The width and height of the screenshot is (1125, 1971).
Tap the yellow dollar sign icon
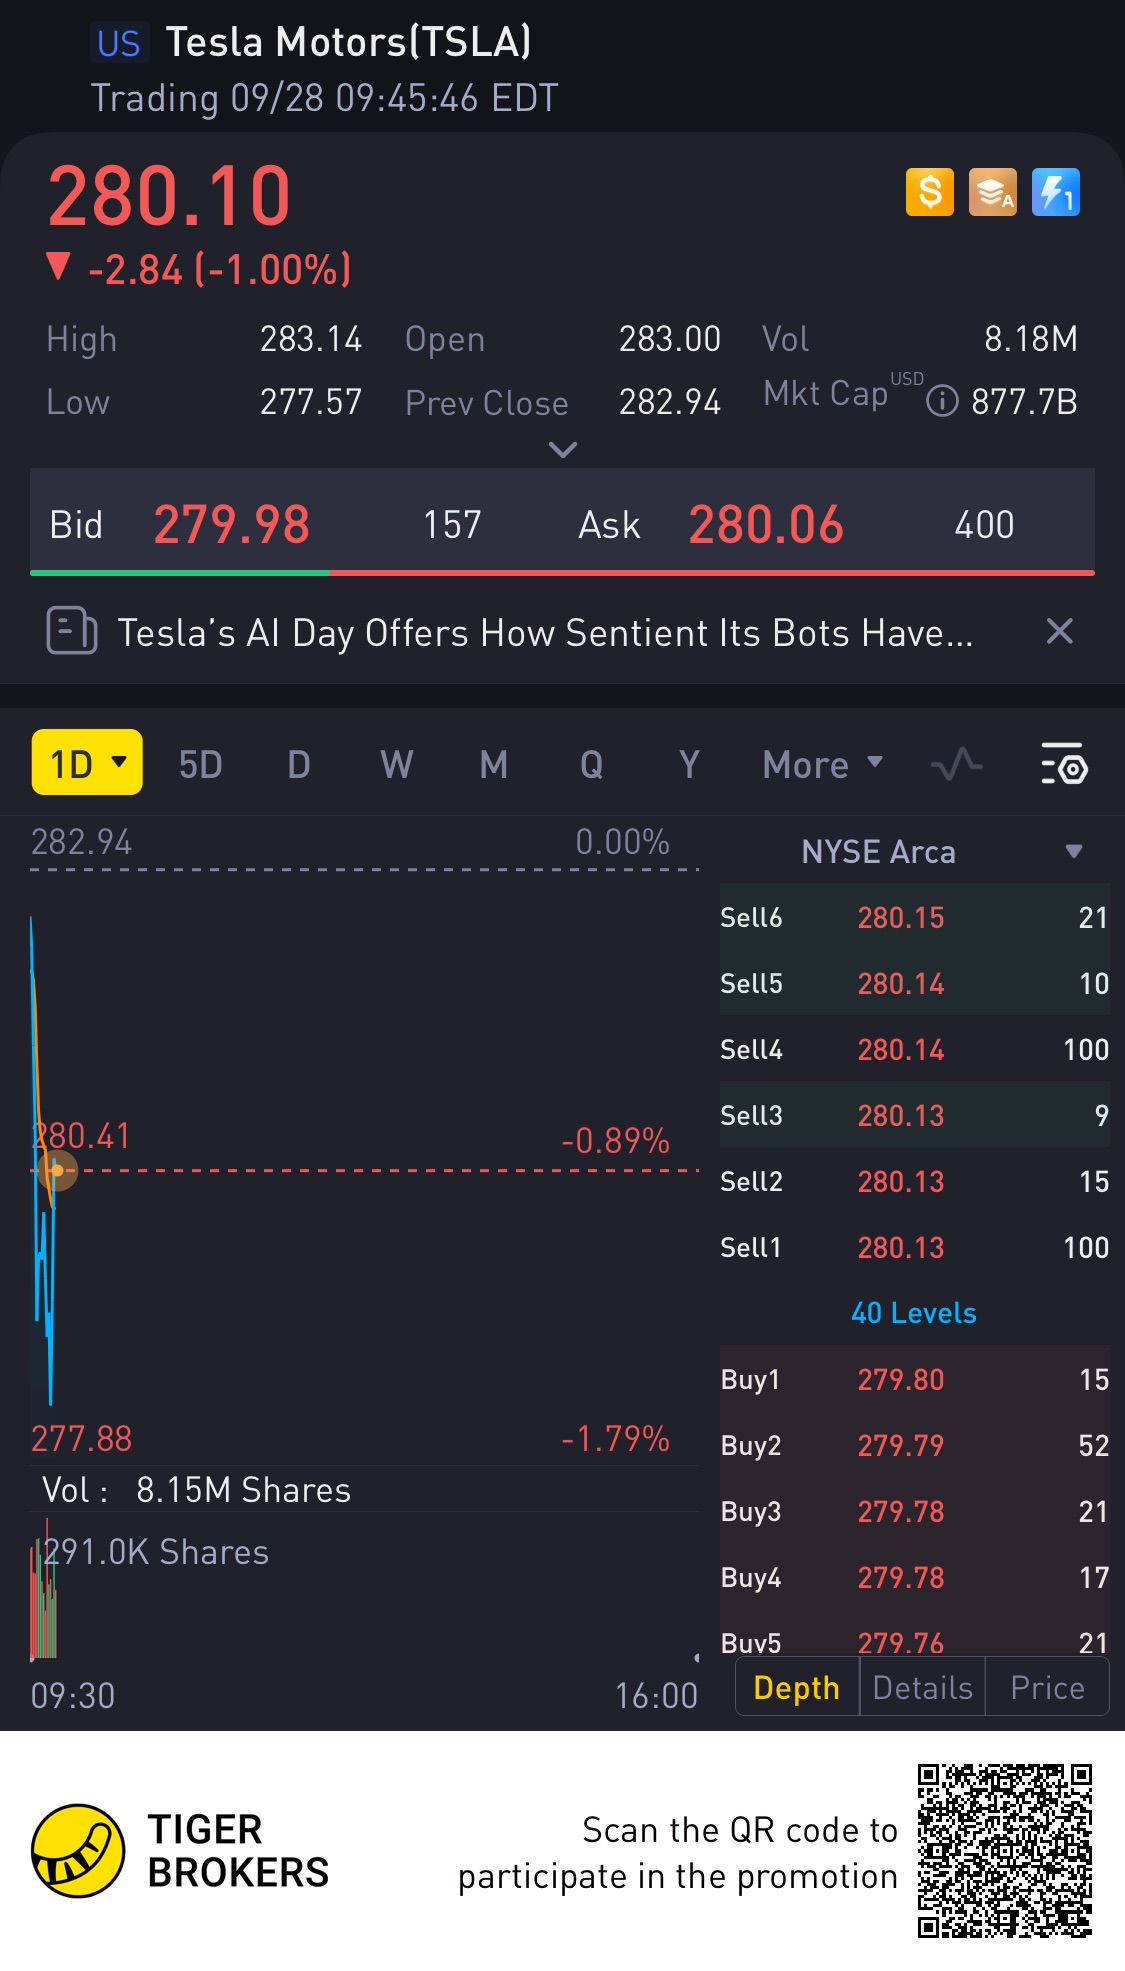(929, 192)
